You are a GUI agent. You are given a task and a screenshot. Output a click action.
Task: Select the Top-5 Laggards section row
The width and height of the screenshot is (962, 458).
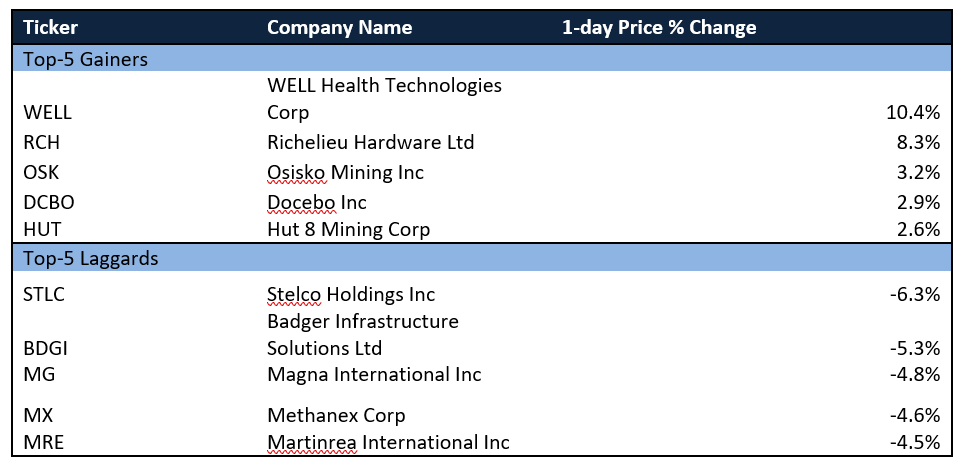point(481,258)
